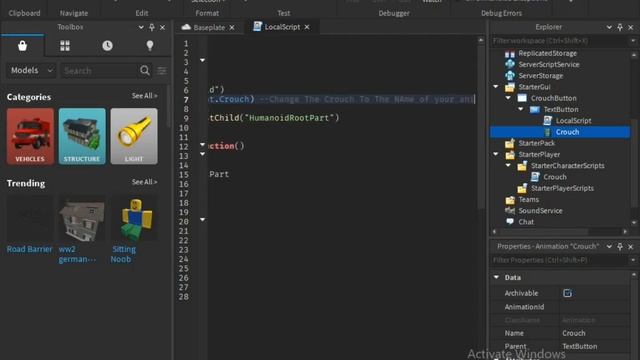
Task: Edit the Name property value Crouch
Action: 594,333
